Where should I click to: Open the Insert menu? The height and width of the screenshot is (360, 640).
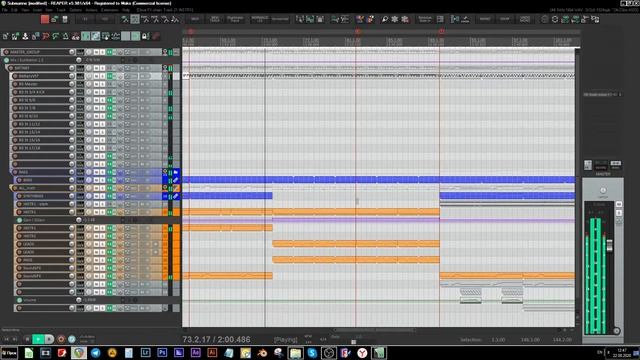coord(37,10)
